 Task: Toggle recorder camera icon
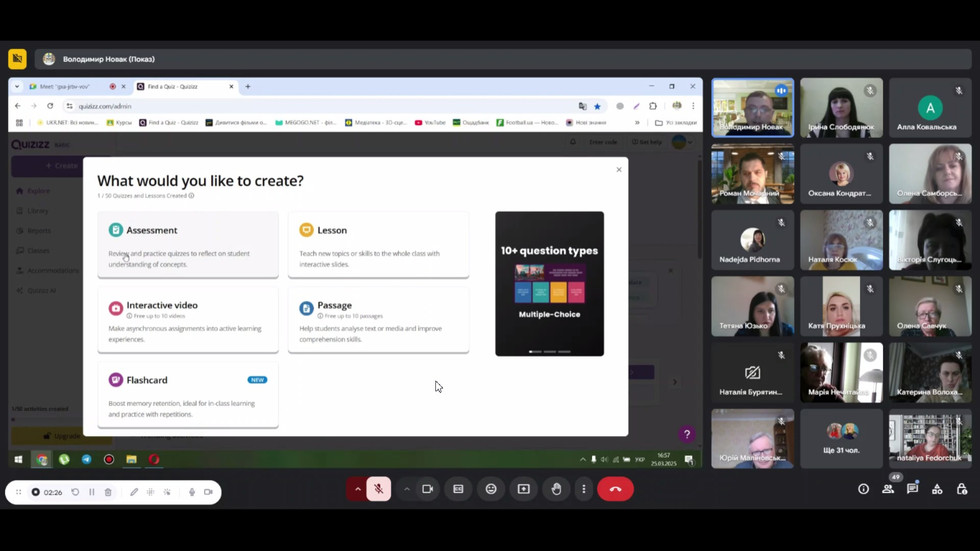point(208,492)
